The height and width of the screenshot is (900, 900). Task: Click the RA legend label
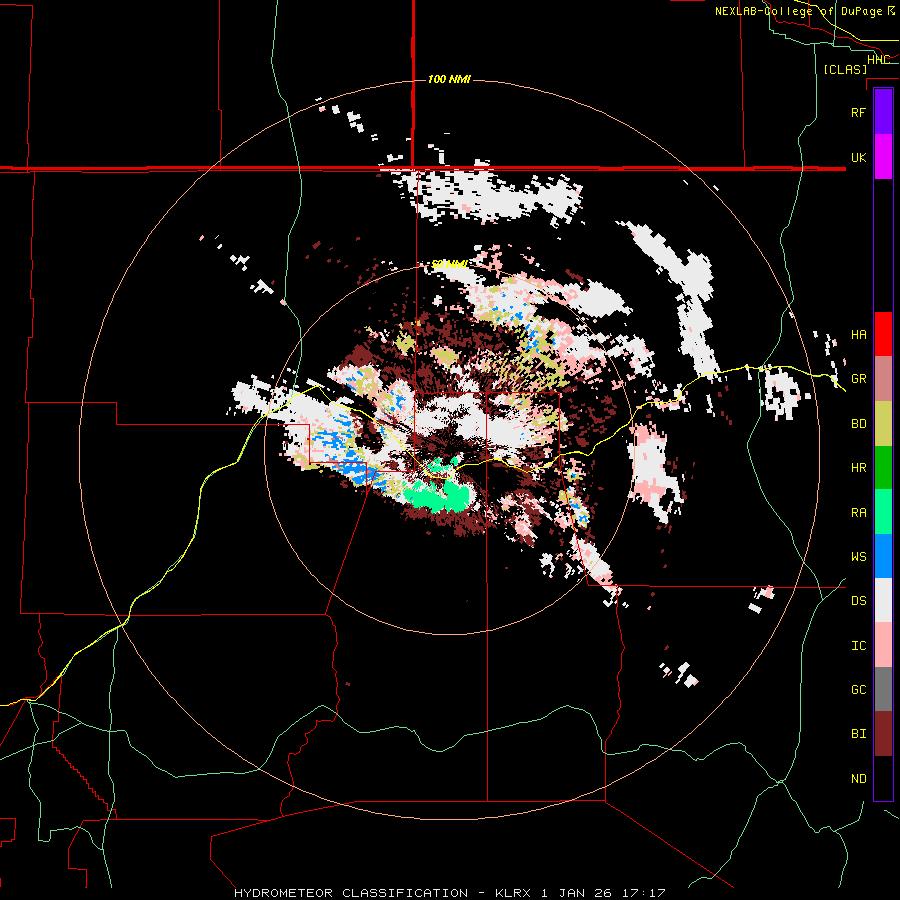tap(858, 513)
